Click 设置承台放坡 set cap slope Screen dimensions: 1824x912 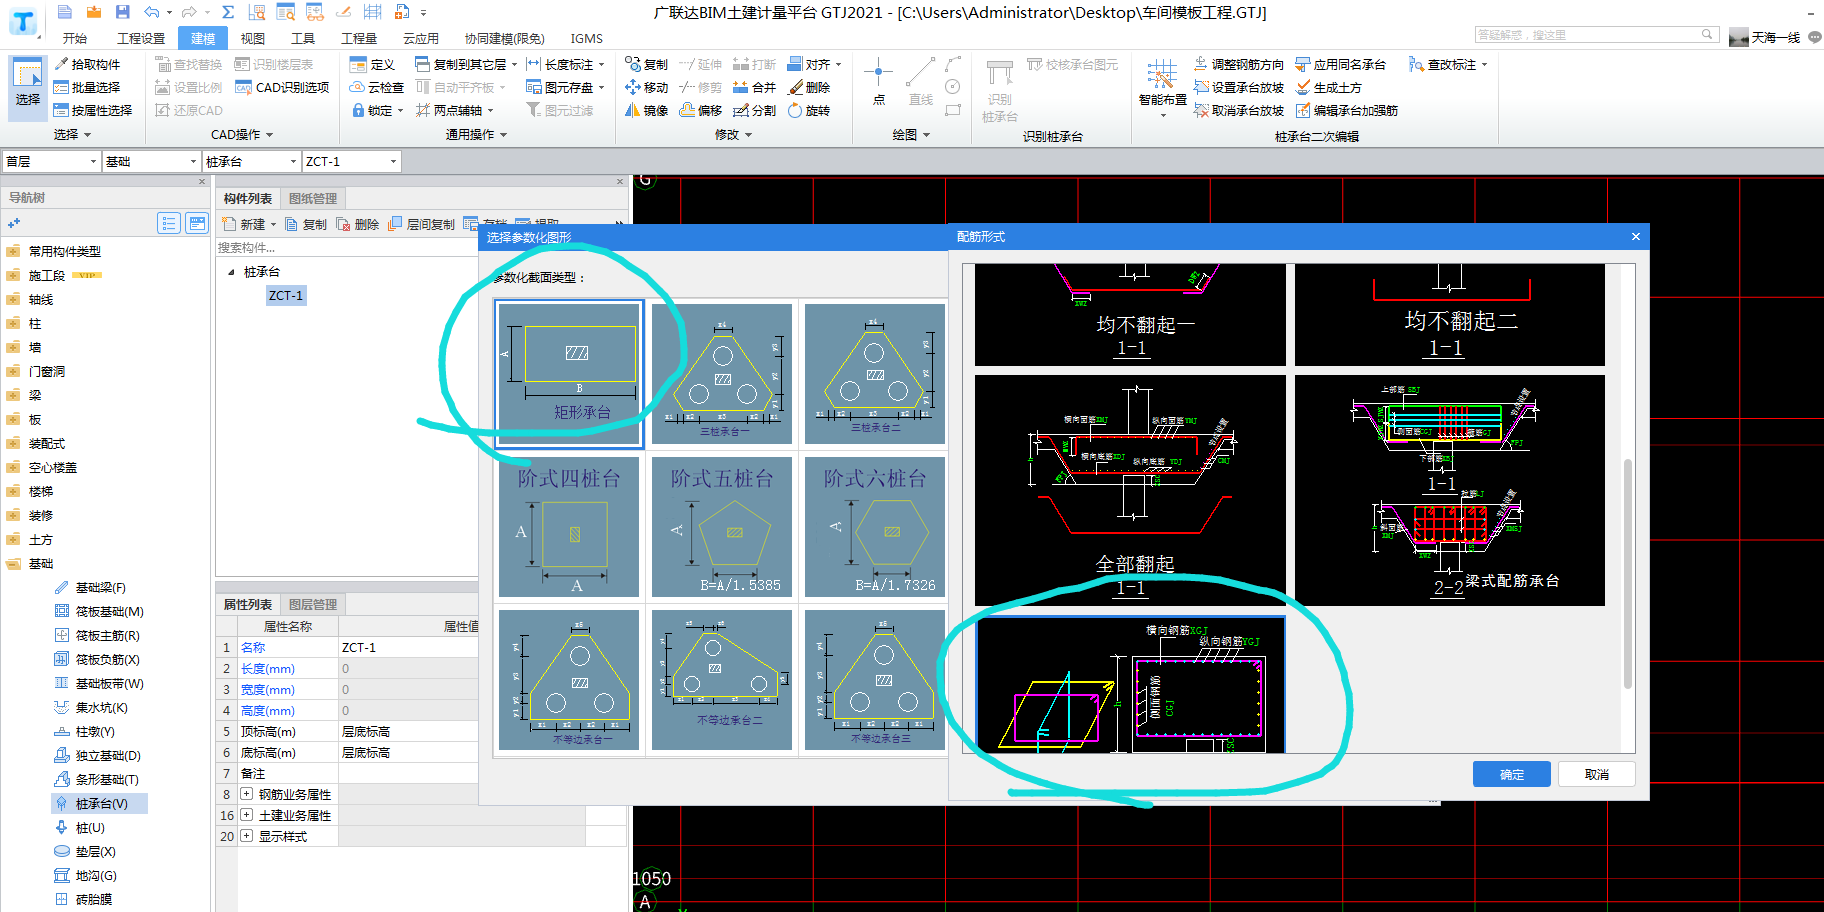point(1238,87)
